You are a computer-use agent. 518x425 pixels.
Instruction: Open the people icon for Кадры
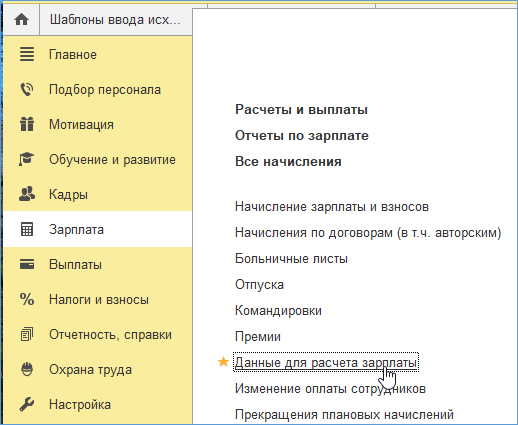coord(27,194)
